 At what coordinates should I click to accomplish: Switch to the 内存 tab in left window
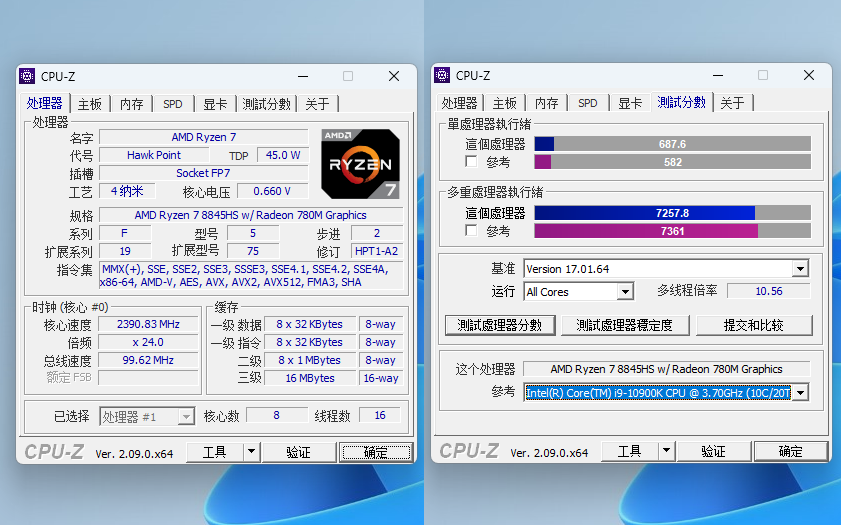click(131, 104)
